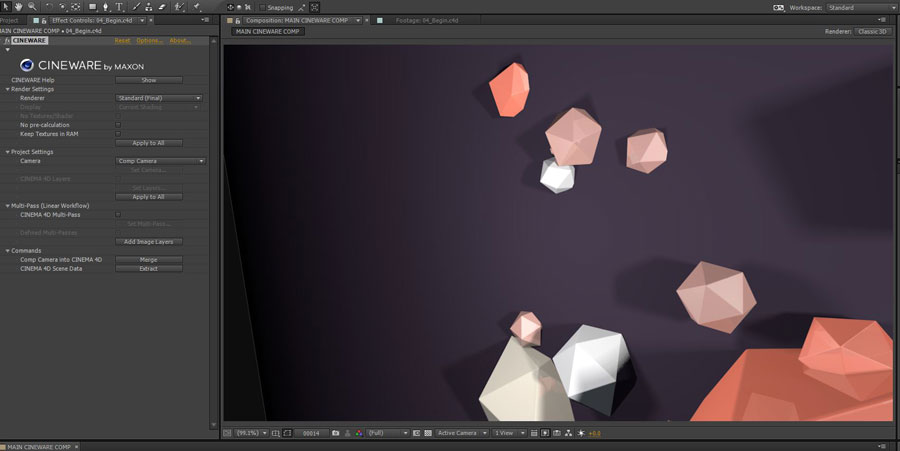Click the exposure value +0.0
The height and width of the screenshot is (451, 900).
click(595, 433)
